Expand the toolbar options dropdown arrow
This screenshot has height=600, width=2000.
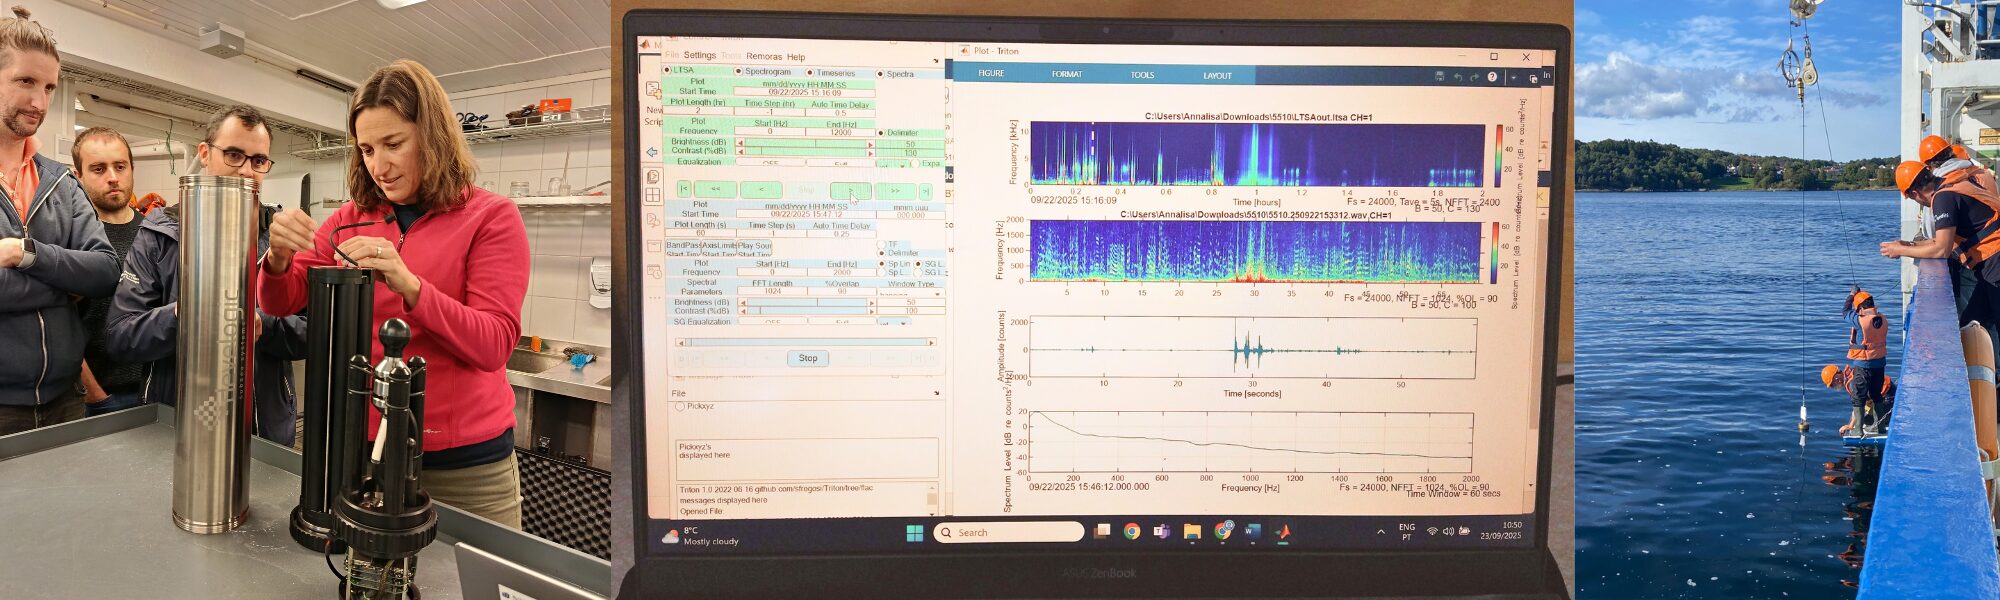click(x=1513, y=77)
